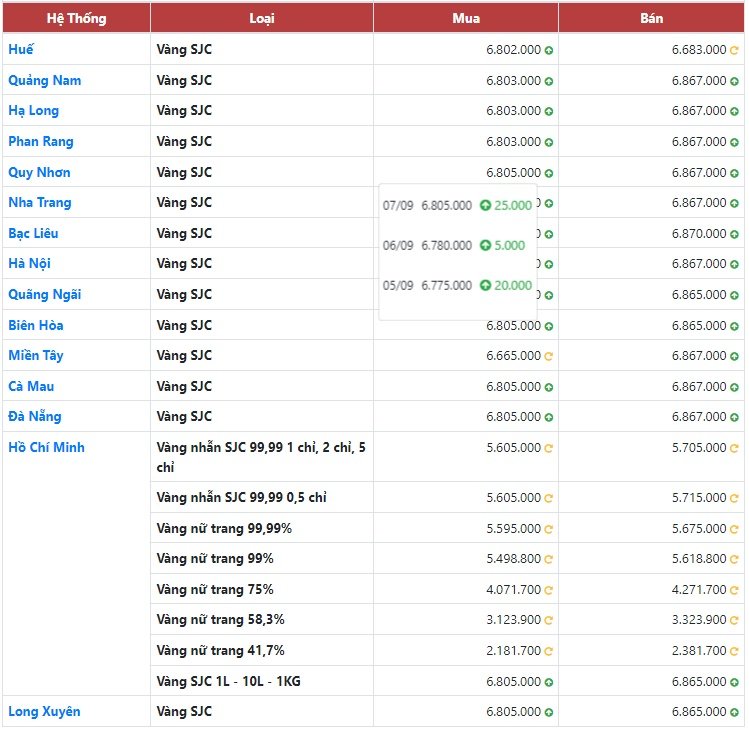Open the Biên Hòa link

pos(35,325)
